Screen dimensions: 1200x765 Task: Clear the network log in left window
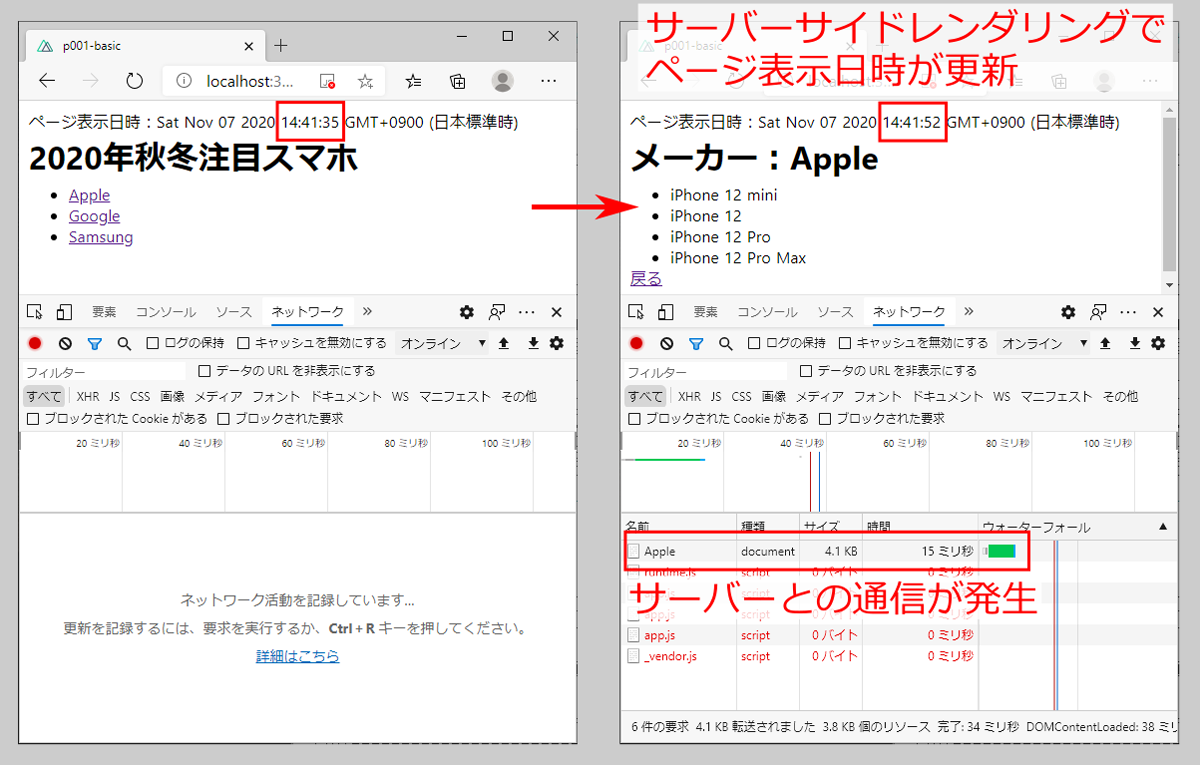[65, 343]
